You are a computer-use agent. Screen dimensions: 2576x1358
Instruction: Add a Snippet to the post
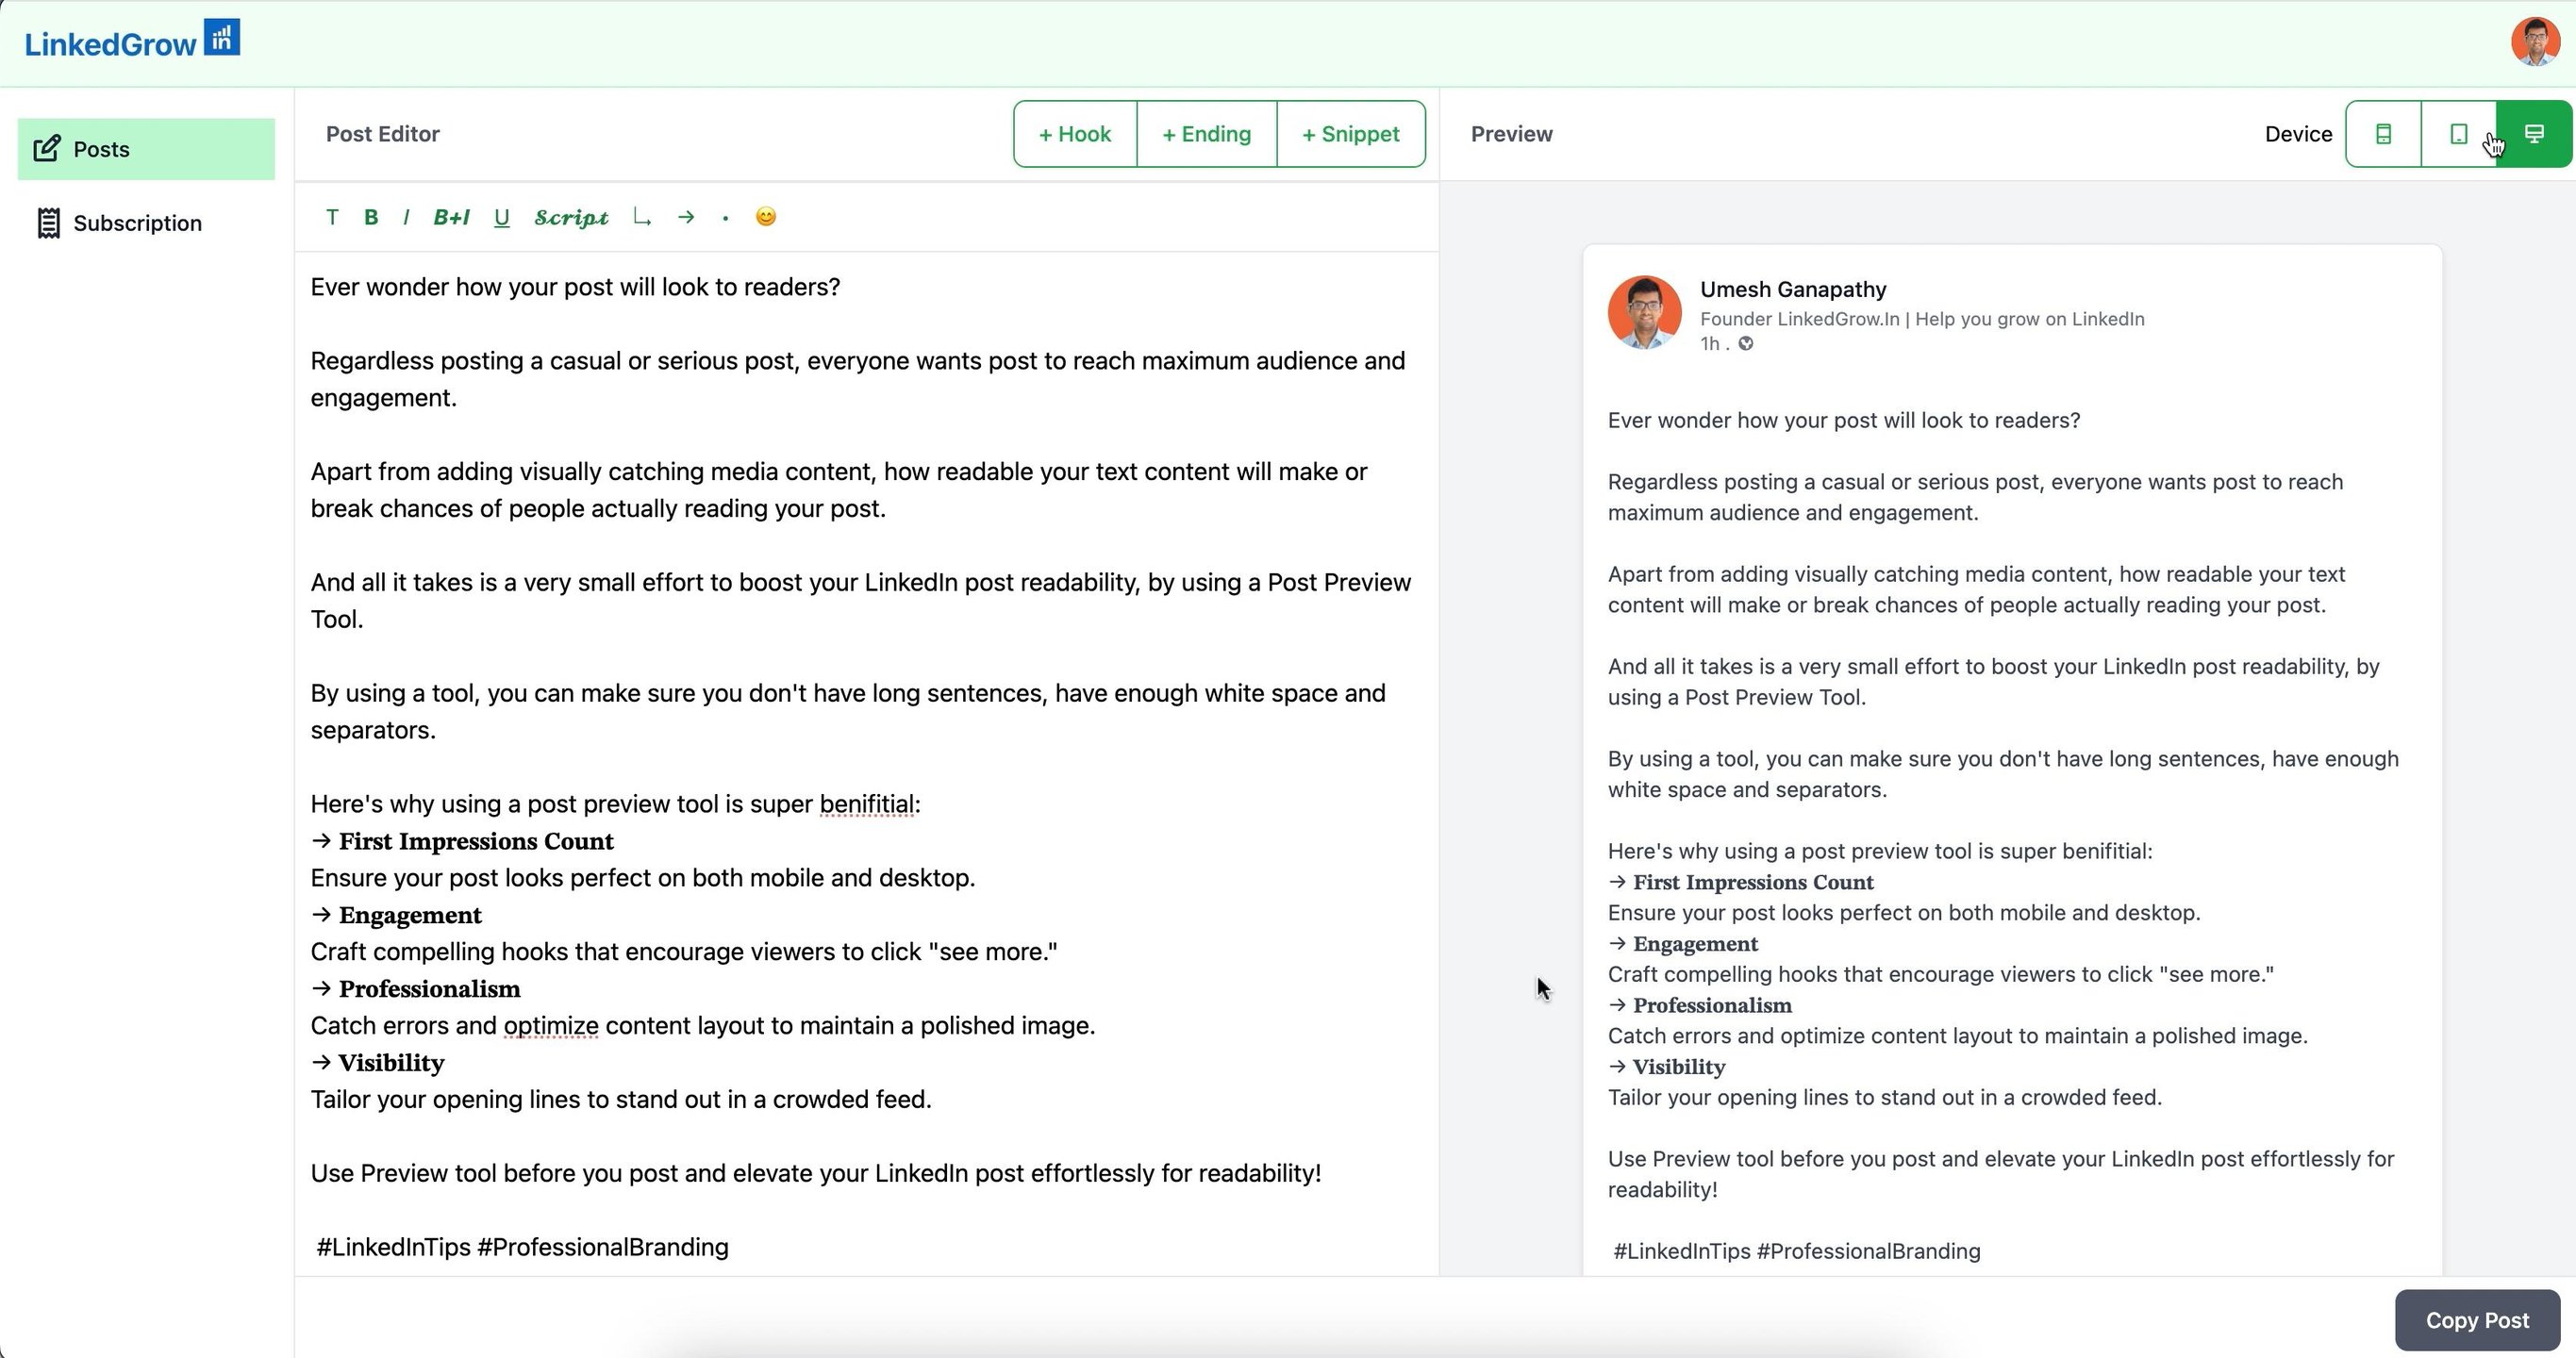point(1350,134)
